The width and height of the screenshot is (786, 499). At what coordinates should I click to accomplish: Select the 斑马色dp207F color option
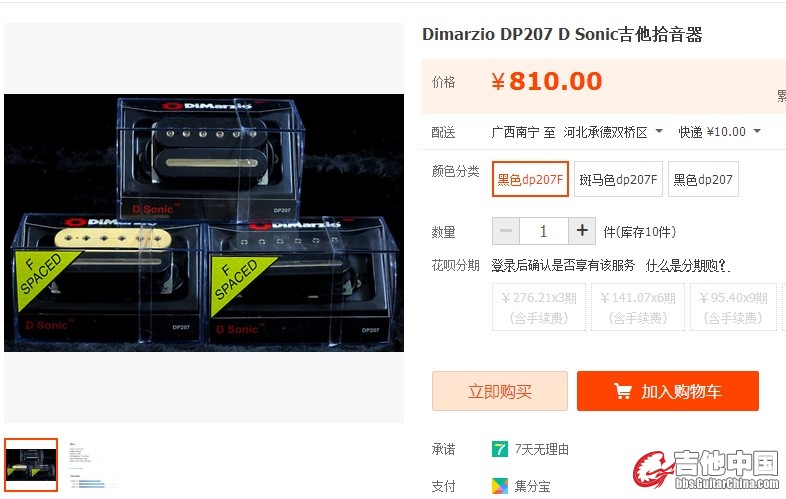coord(618,179)
